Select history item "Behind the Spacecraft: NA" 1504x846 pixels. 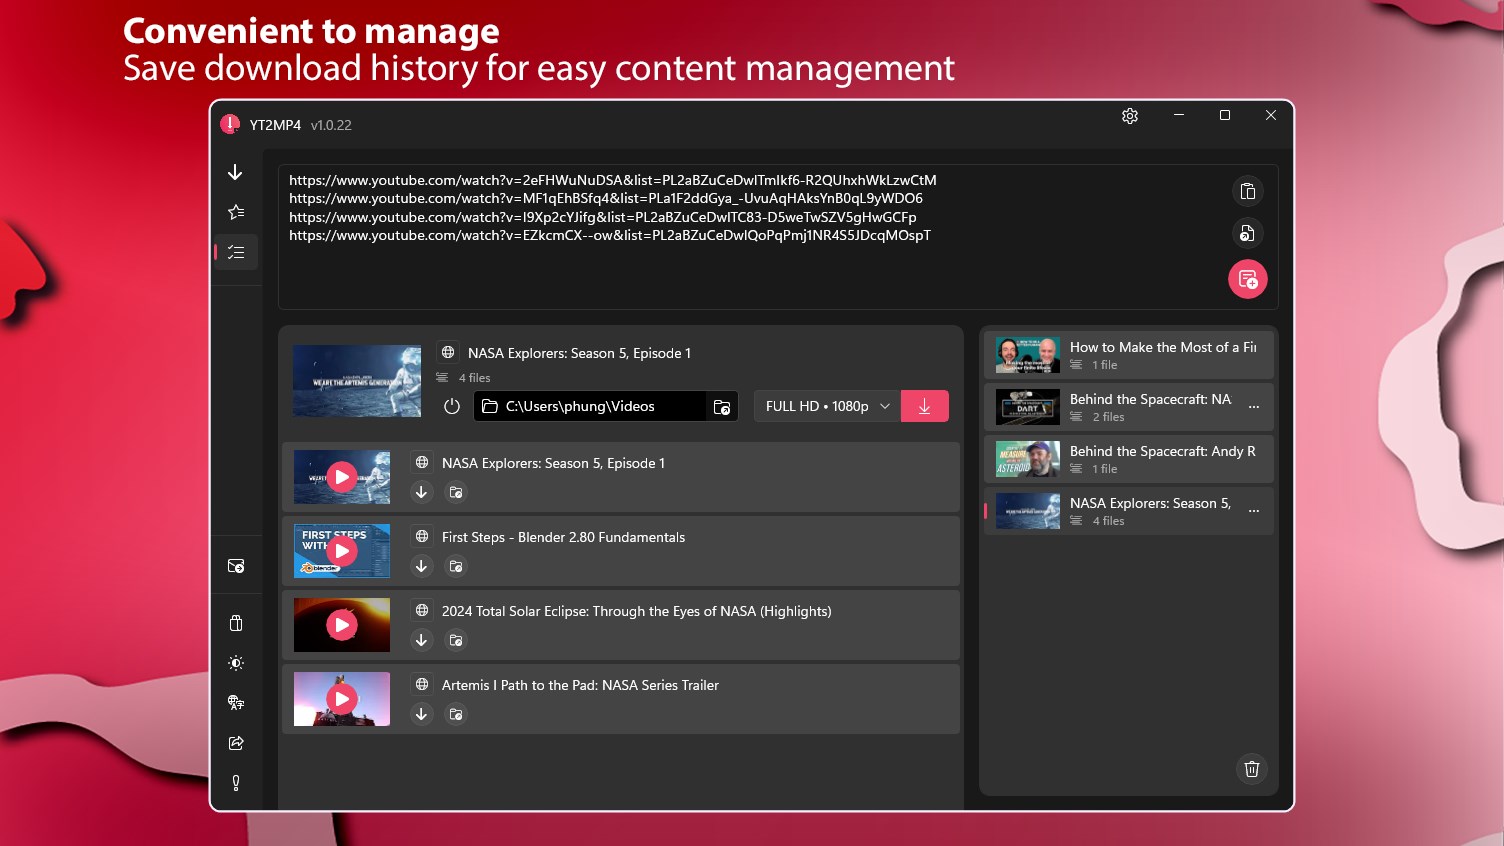tap(1129, 407)
